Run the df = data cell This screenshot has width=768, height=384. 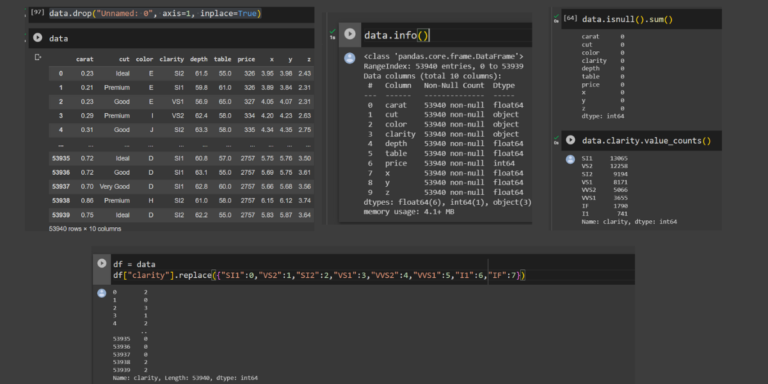(x=102, y=263)
